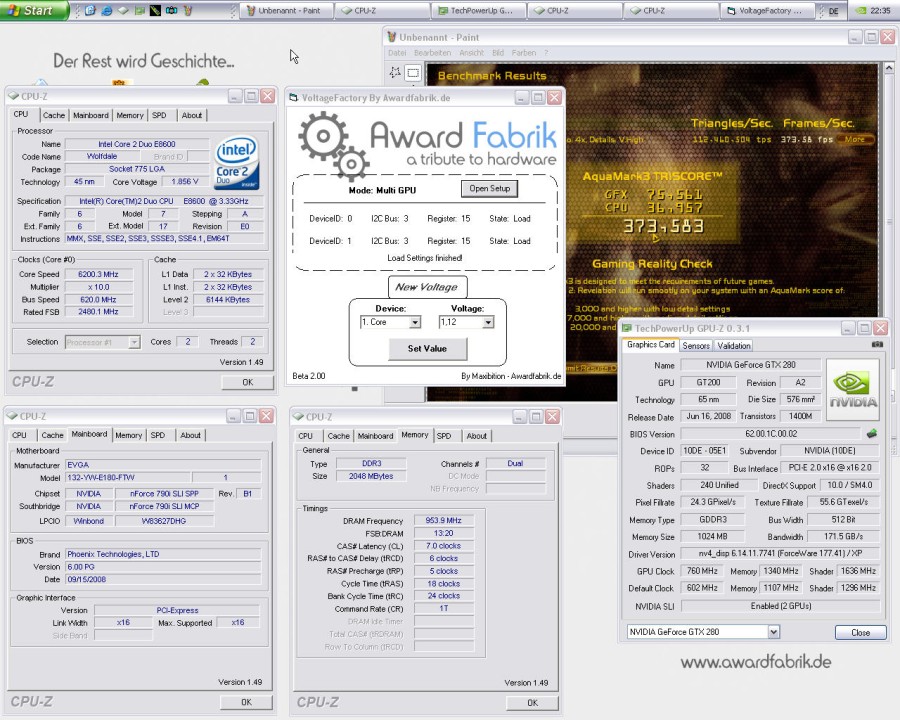Screen dimensions: 900x720
Task: Click the 'Intel Core 2 Duo E8600' name field
Action: [x=137, y=144]
